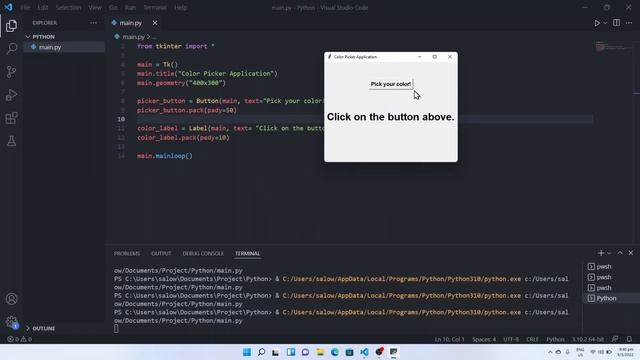Image resolution: width=640 pixels, height=360 pixels.
Task: Open the Go menu
Action: (113, 7)
